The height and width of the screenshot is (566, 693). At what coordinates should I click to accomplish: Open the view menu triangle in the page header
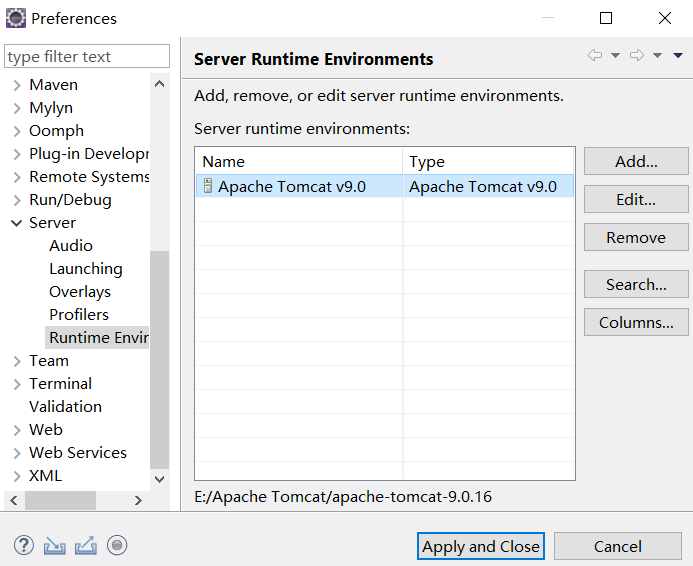coord(678,55)
